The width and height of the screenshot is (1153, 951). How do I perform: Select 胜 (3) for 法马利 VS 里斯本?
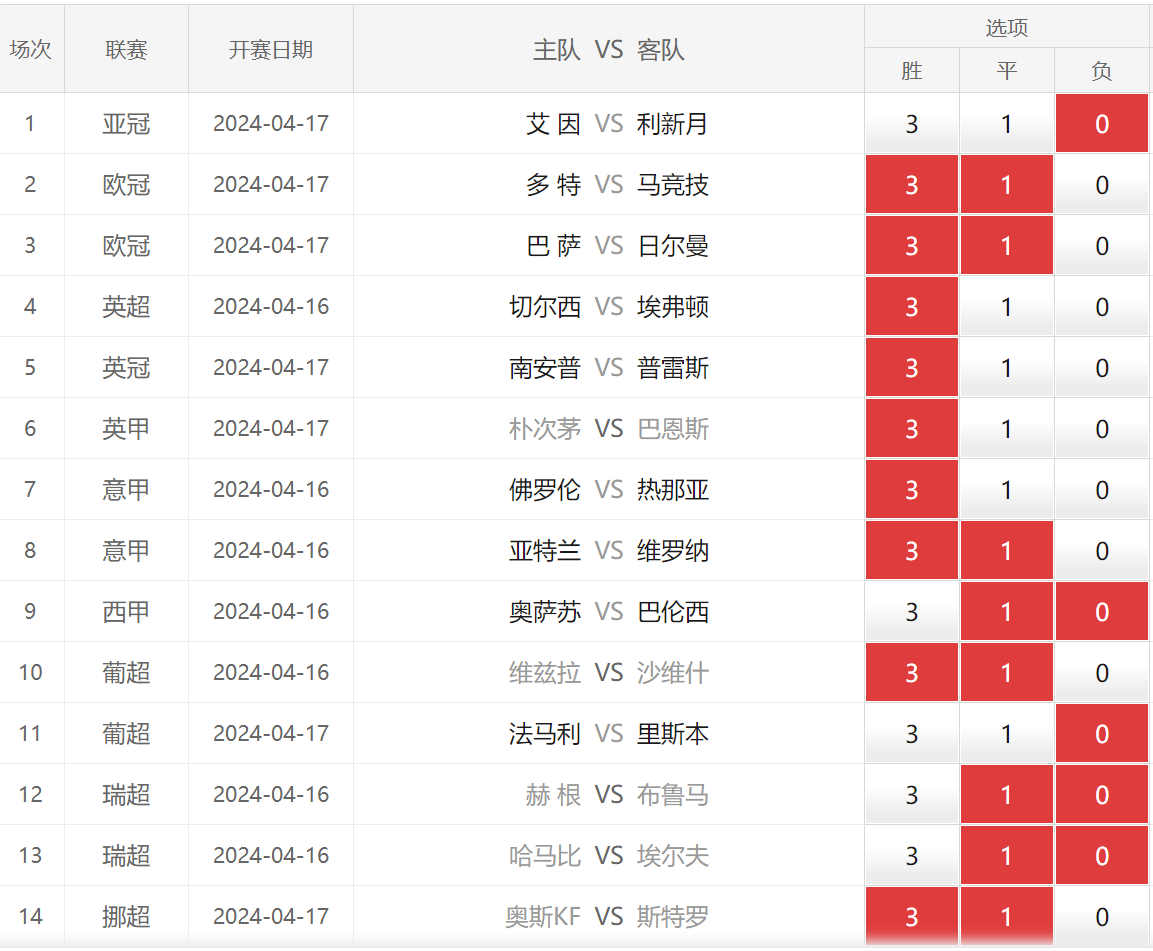[912, 734]
